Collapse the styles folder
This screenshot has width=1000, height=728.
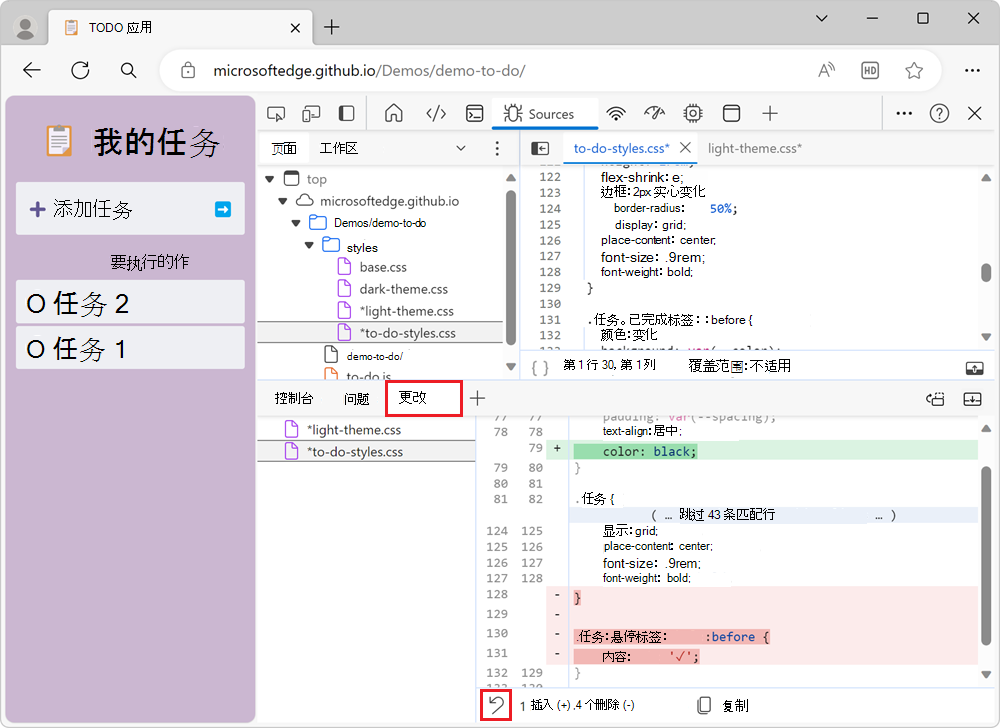click(x=309, y=245)
